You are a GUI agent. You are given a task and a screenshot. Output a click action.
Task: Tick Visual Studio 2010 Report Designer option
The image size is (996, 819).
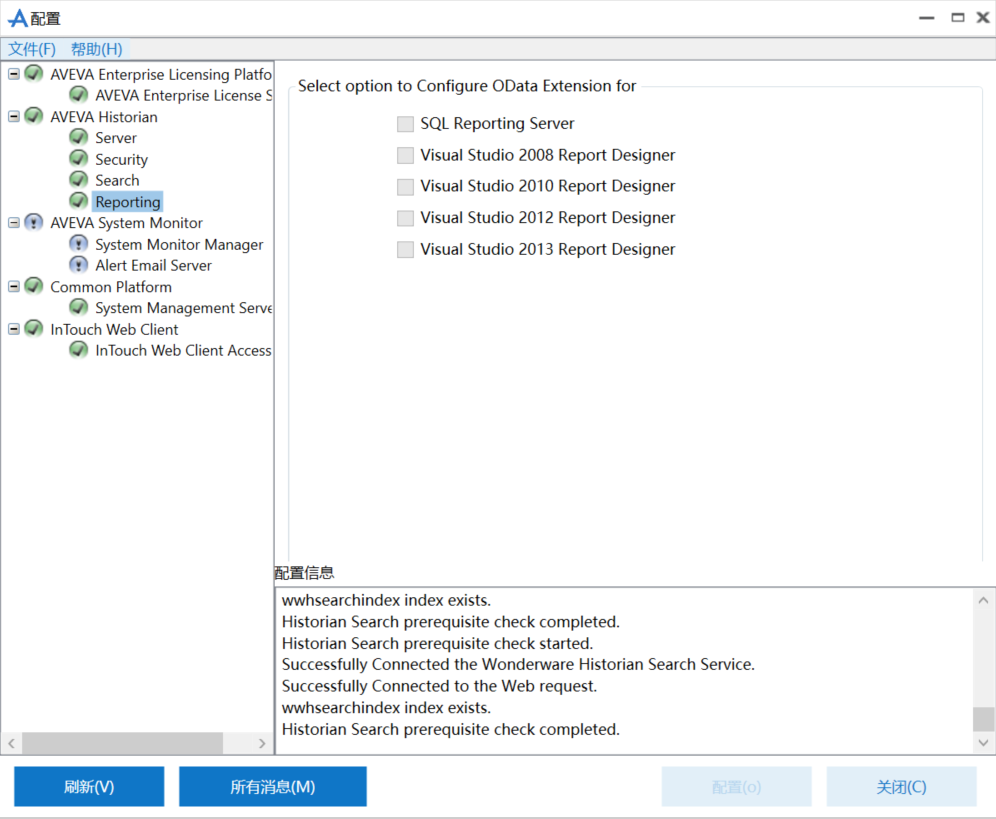pos(405,187)
